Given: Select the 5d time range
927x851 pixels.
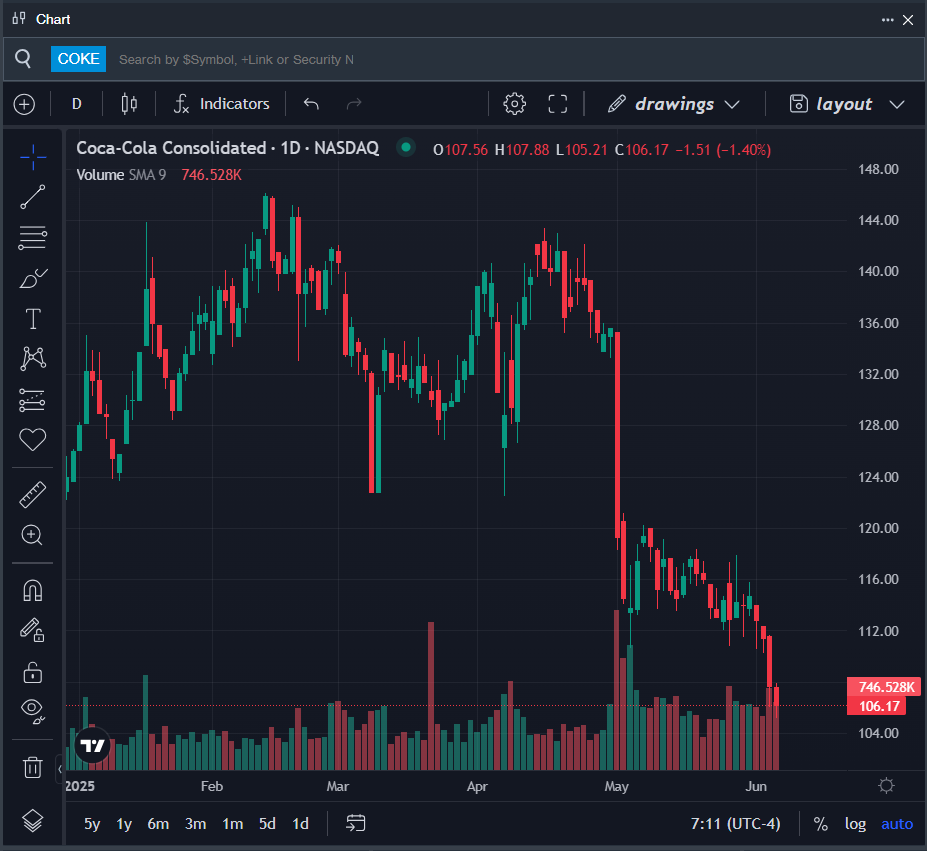Looking at the screenshot, I should 267,824.
